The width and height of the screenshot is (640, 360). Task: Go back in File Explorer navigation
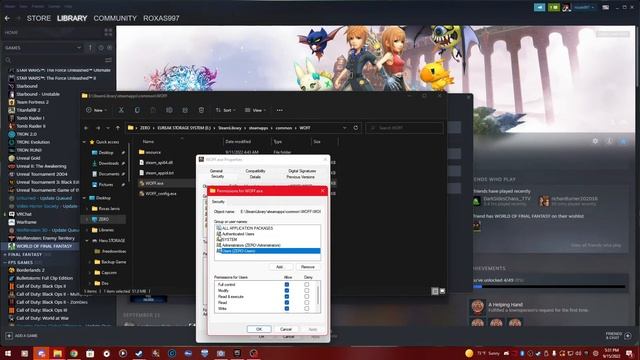pyautogui.click(x=86, y=128)
